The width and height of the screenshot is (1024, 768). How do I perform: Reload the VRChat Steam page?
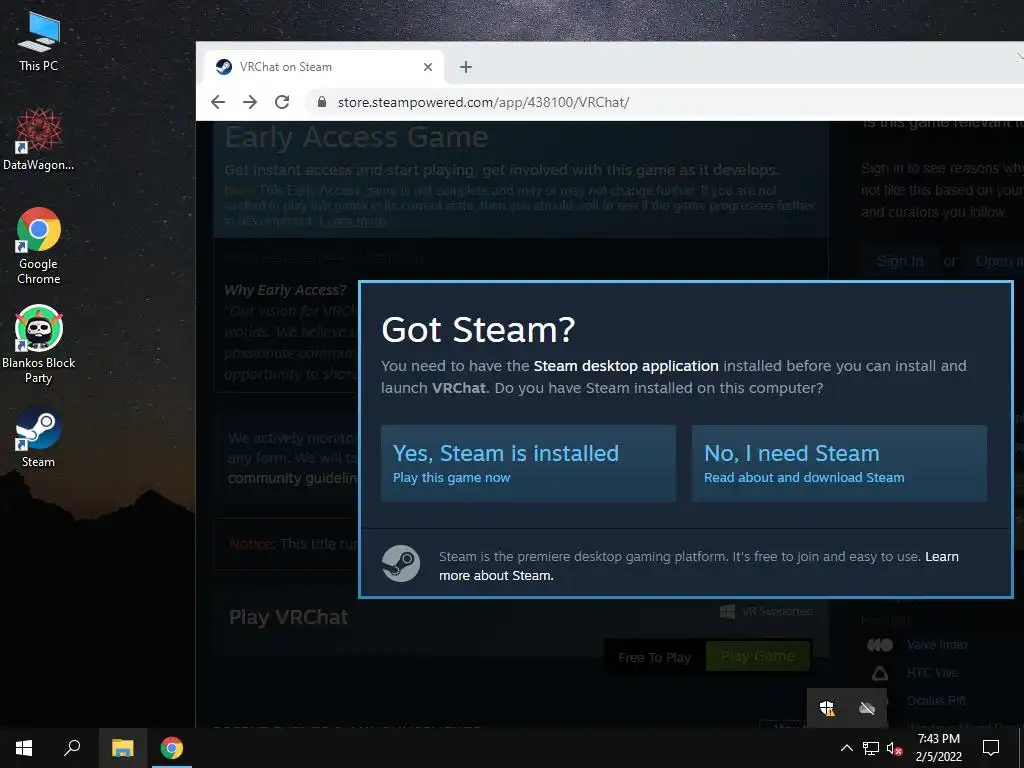coord(282,102)
